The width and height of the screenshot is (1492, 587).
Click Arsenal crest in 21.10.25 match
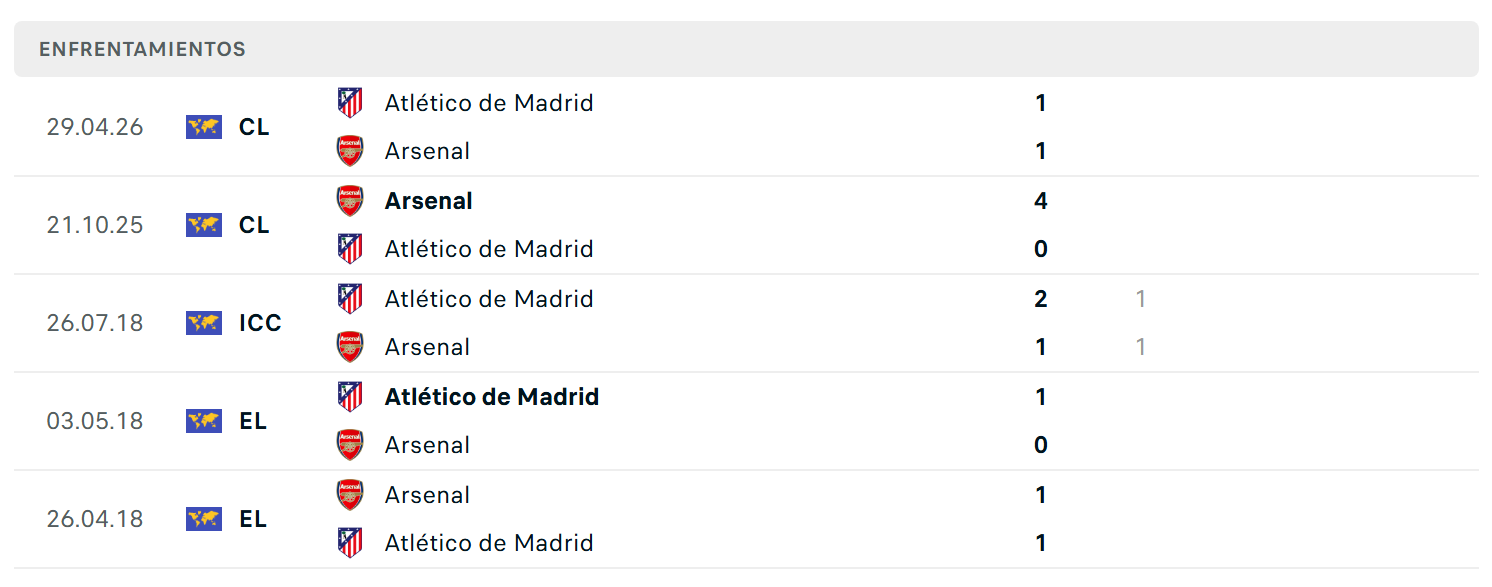350,201
